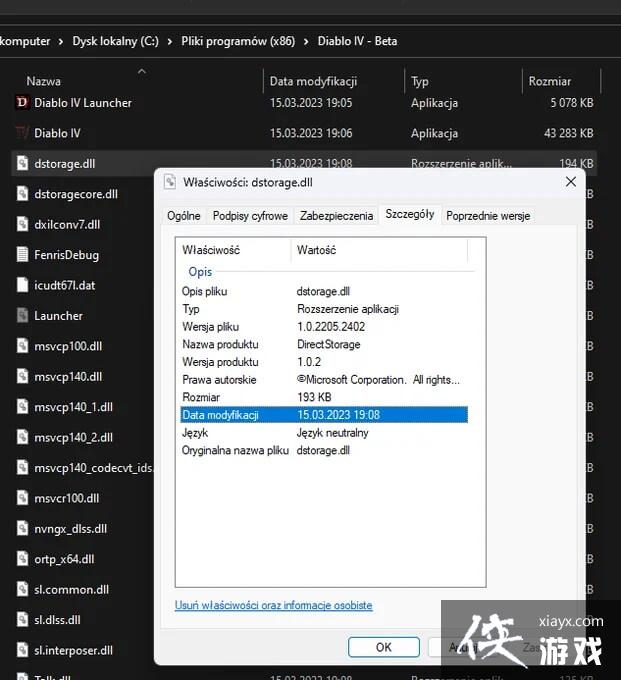Click the Diablo IV - Beta breadcrumb
The image size is (621, 680).
click(357, 41)
